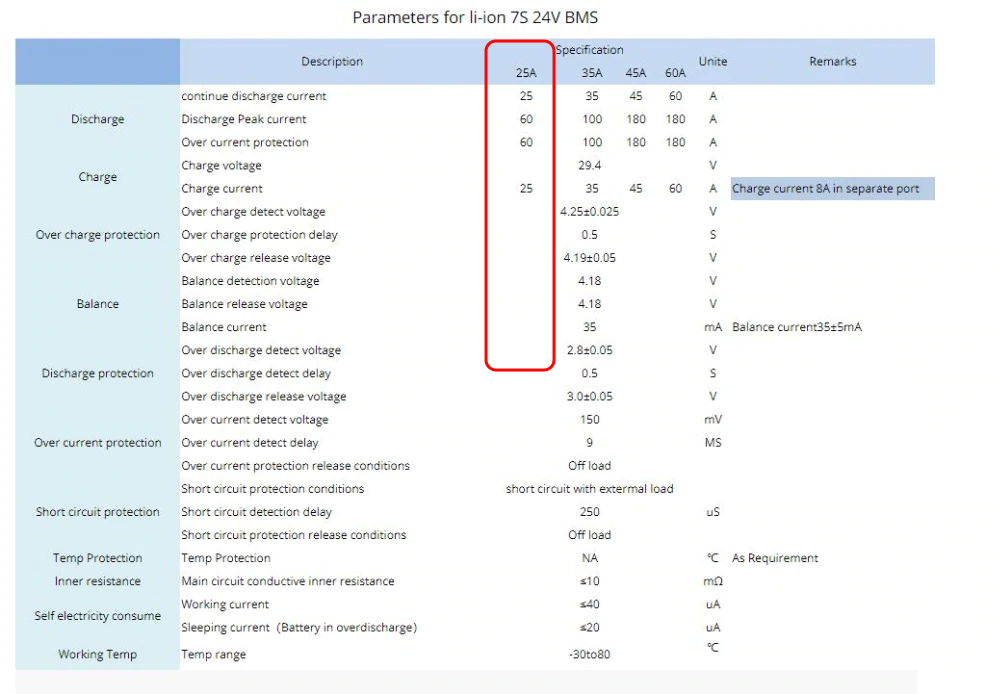1000x694 pixels.
Task: Select the 'Unite' column header
Action: [x=713, y=61]
